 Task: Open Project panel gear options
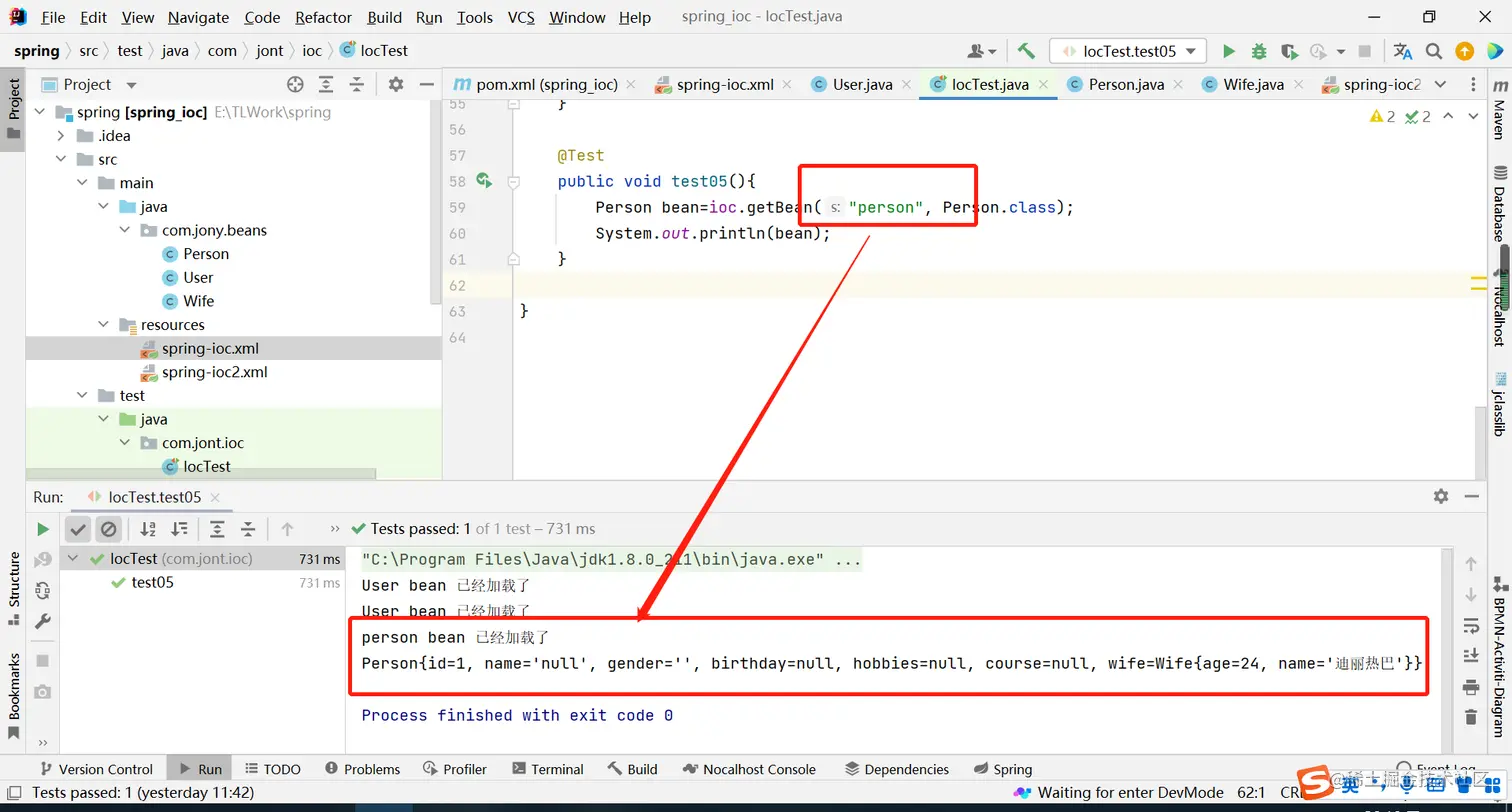[x=396, y=85]
